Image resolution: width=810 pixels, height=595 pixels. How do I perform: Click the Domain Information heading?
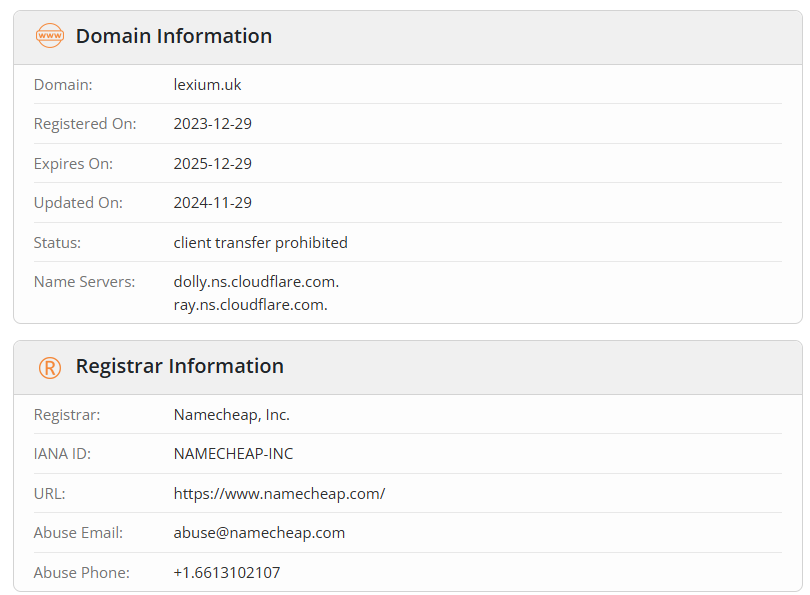tap(174, 36)
